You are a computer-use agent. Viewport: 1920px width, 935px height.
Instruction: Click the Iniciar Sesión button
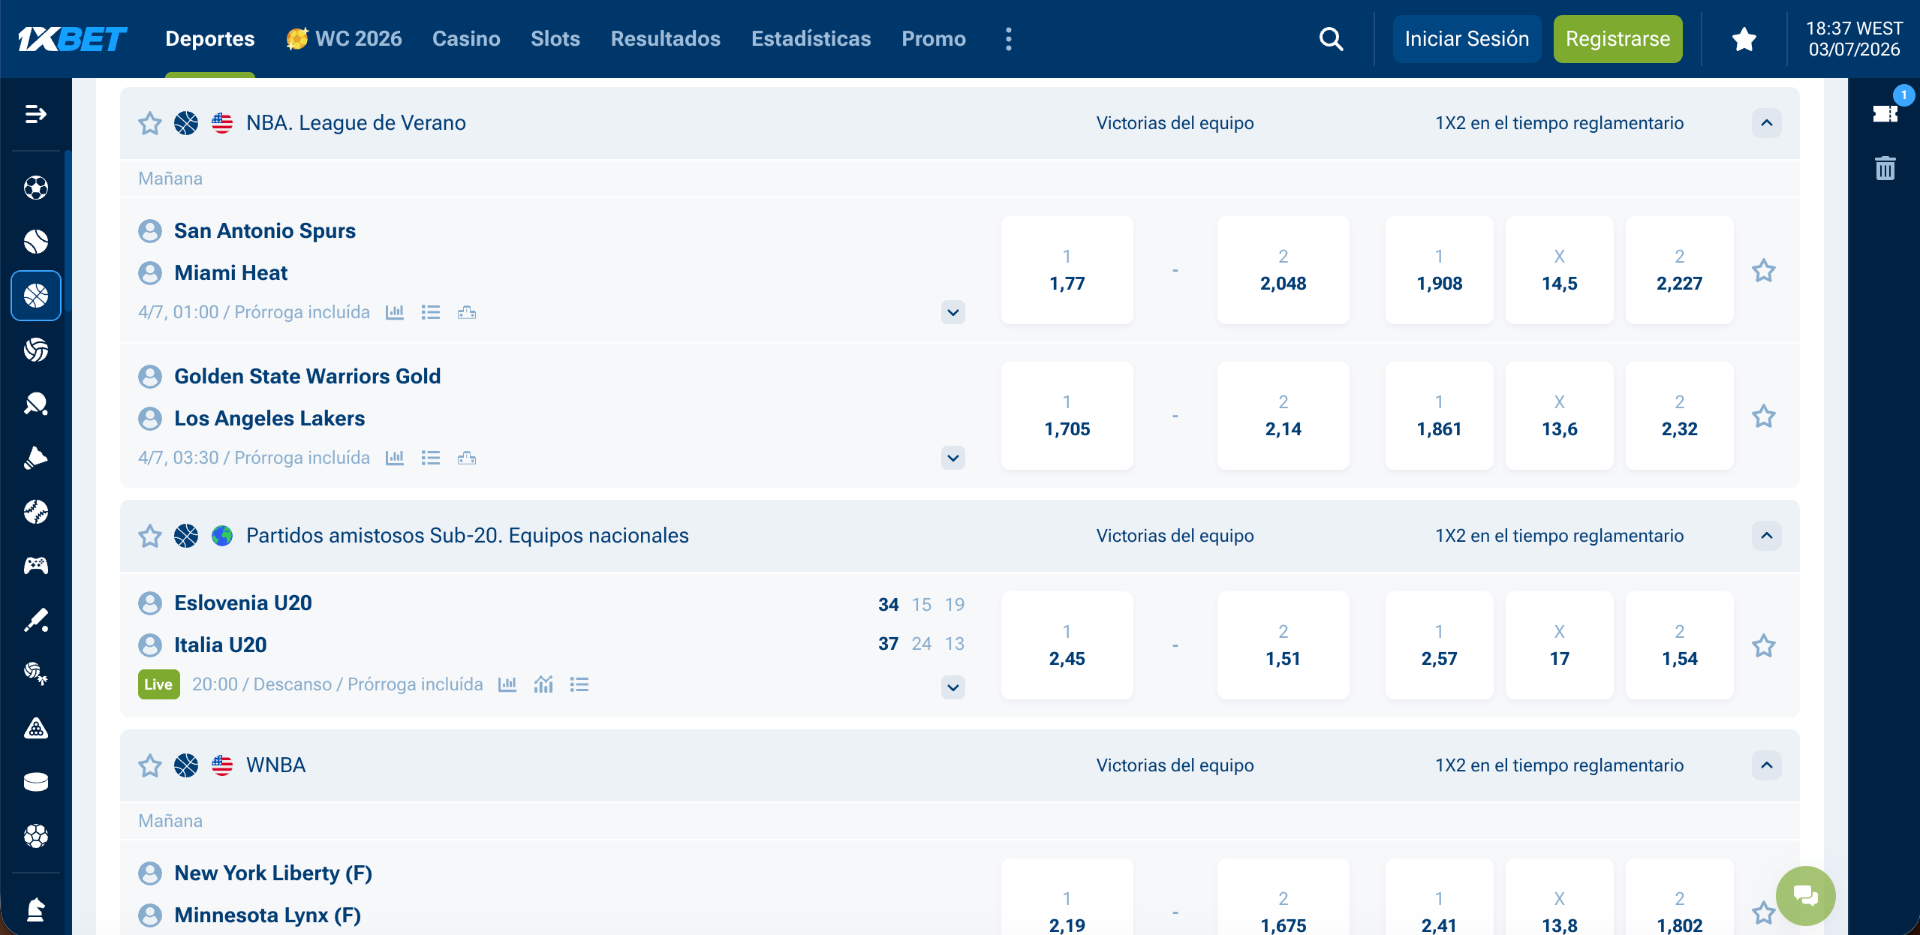coord(1466,39)
